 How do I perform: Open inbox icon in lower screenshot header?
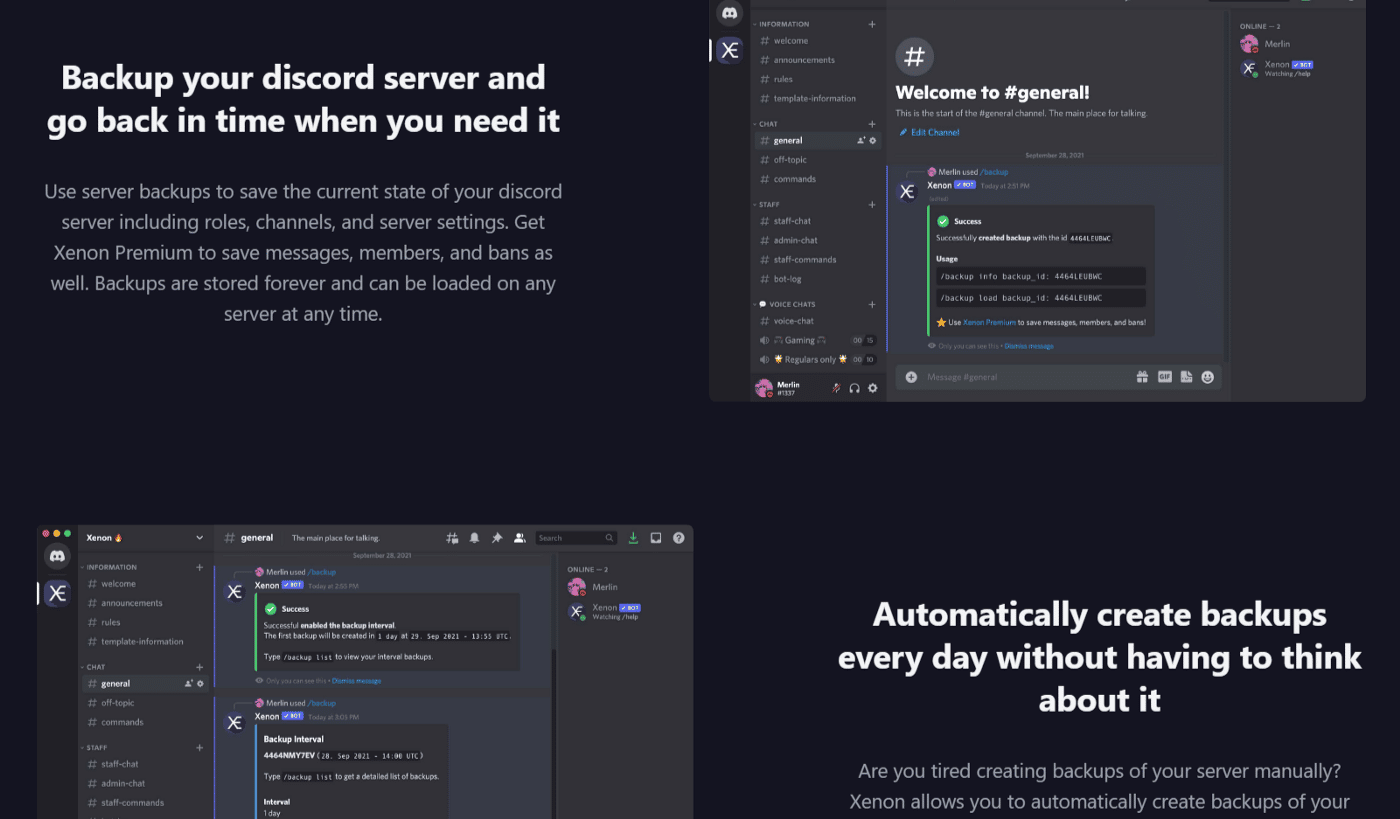coord(656,538)
